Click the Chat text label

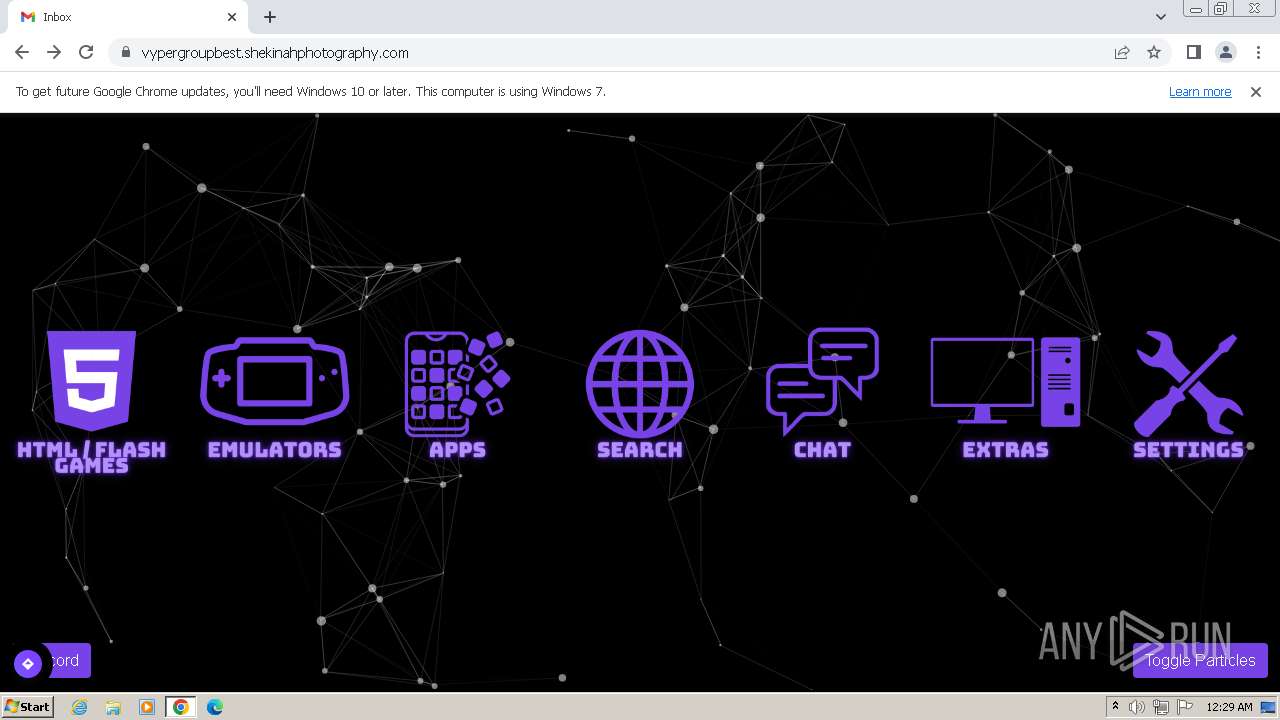tap(822, 450)
